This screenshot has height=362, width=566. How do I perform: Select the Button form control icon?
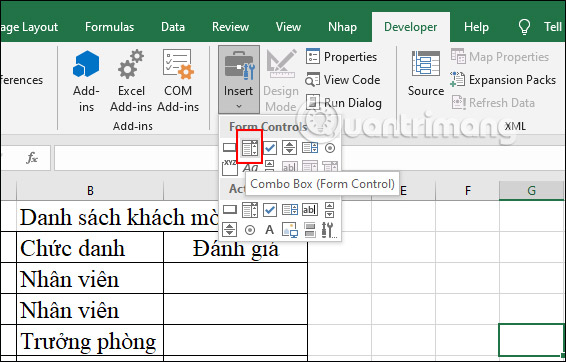[229, 148]
